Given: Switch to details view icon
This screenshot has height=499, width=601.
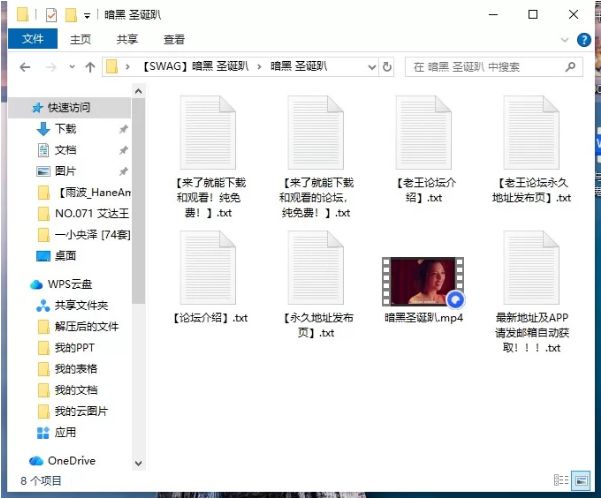Looking at the screenshot, I should [561, 480].
